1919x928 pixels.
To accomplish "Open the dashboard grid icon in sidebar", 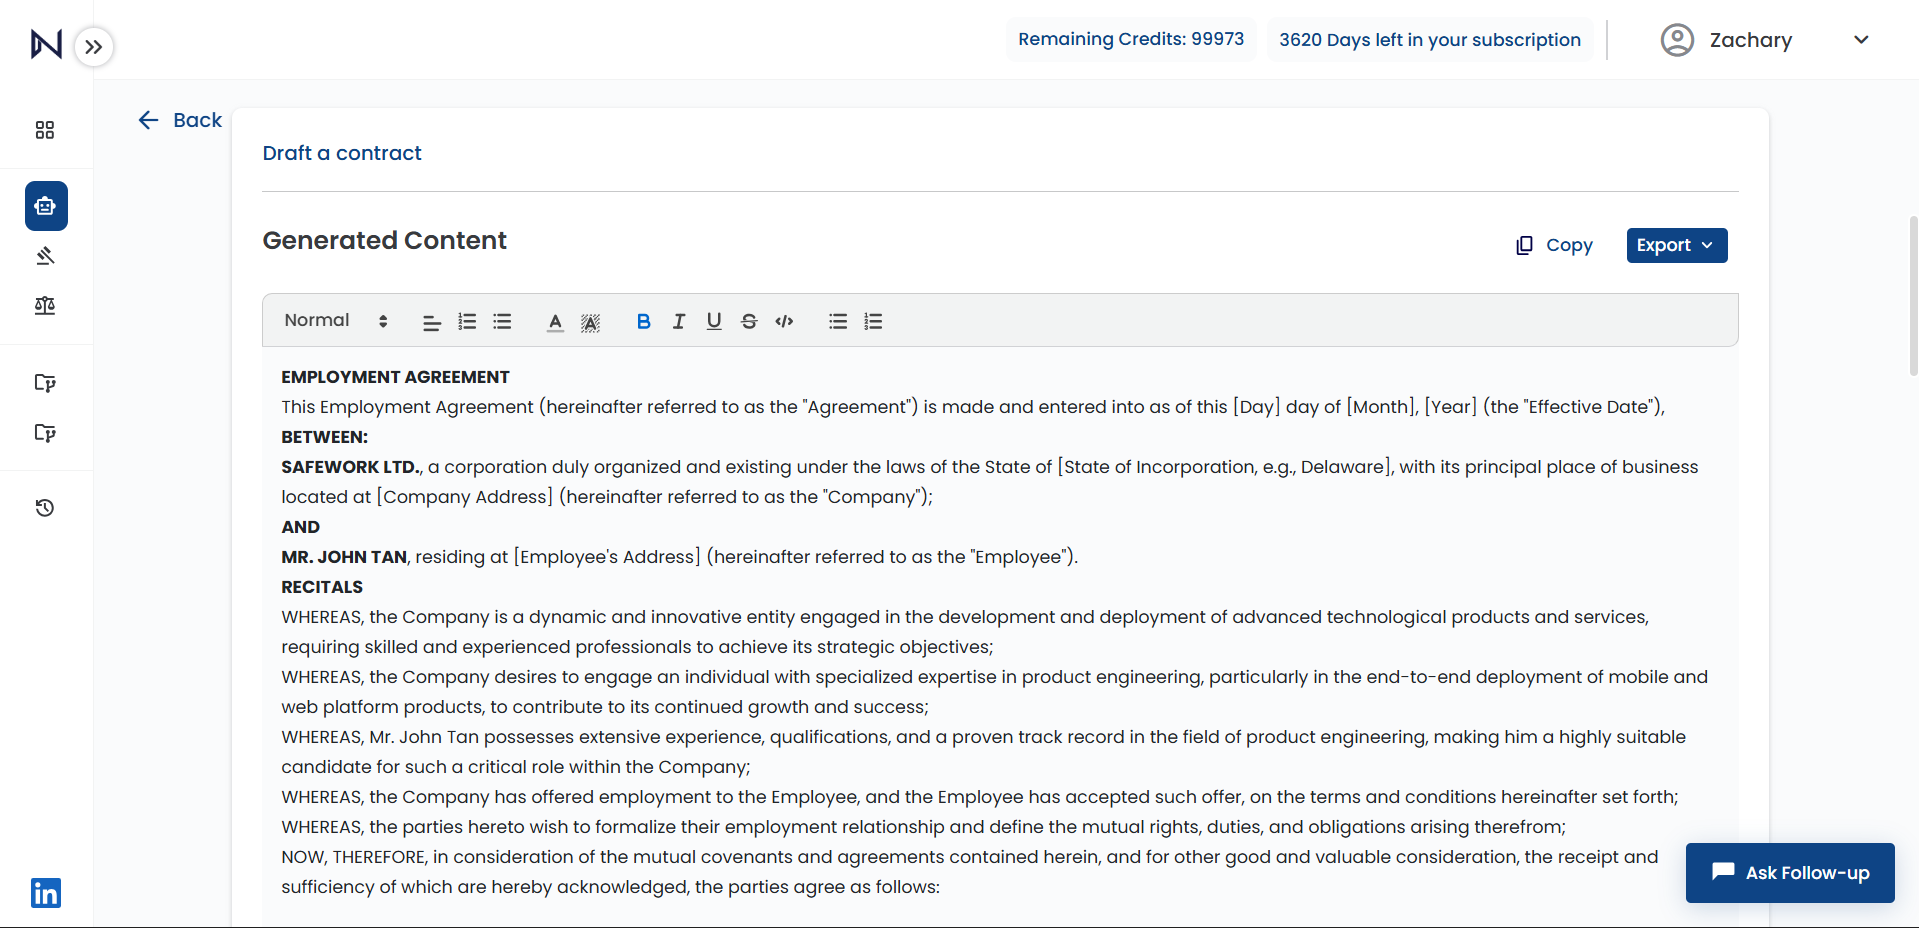I will 45,130.
